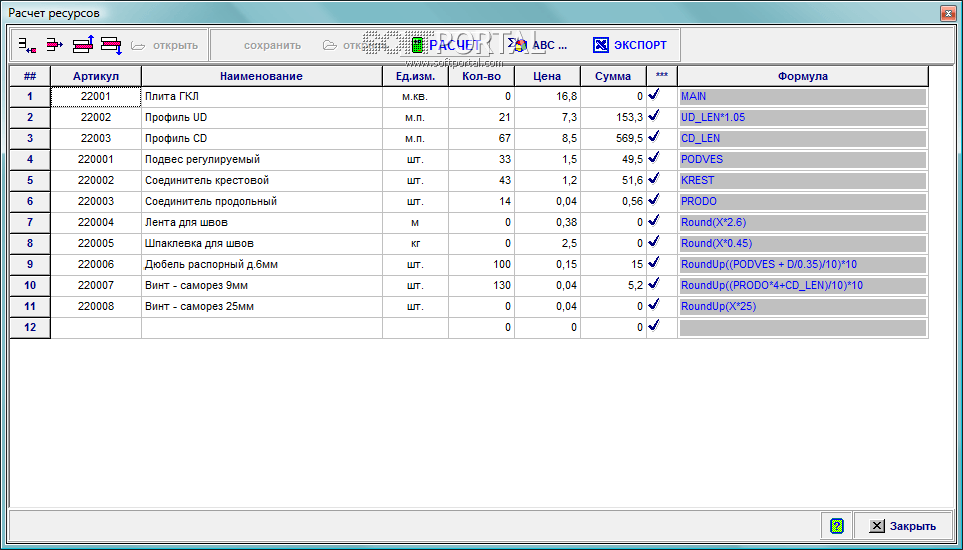Toggle checkmark for Лента для швов row
This screenshot has height=550, width=963.
[x=655, y=220]
